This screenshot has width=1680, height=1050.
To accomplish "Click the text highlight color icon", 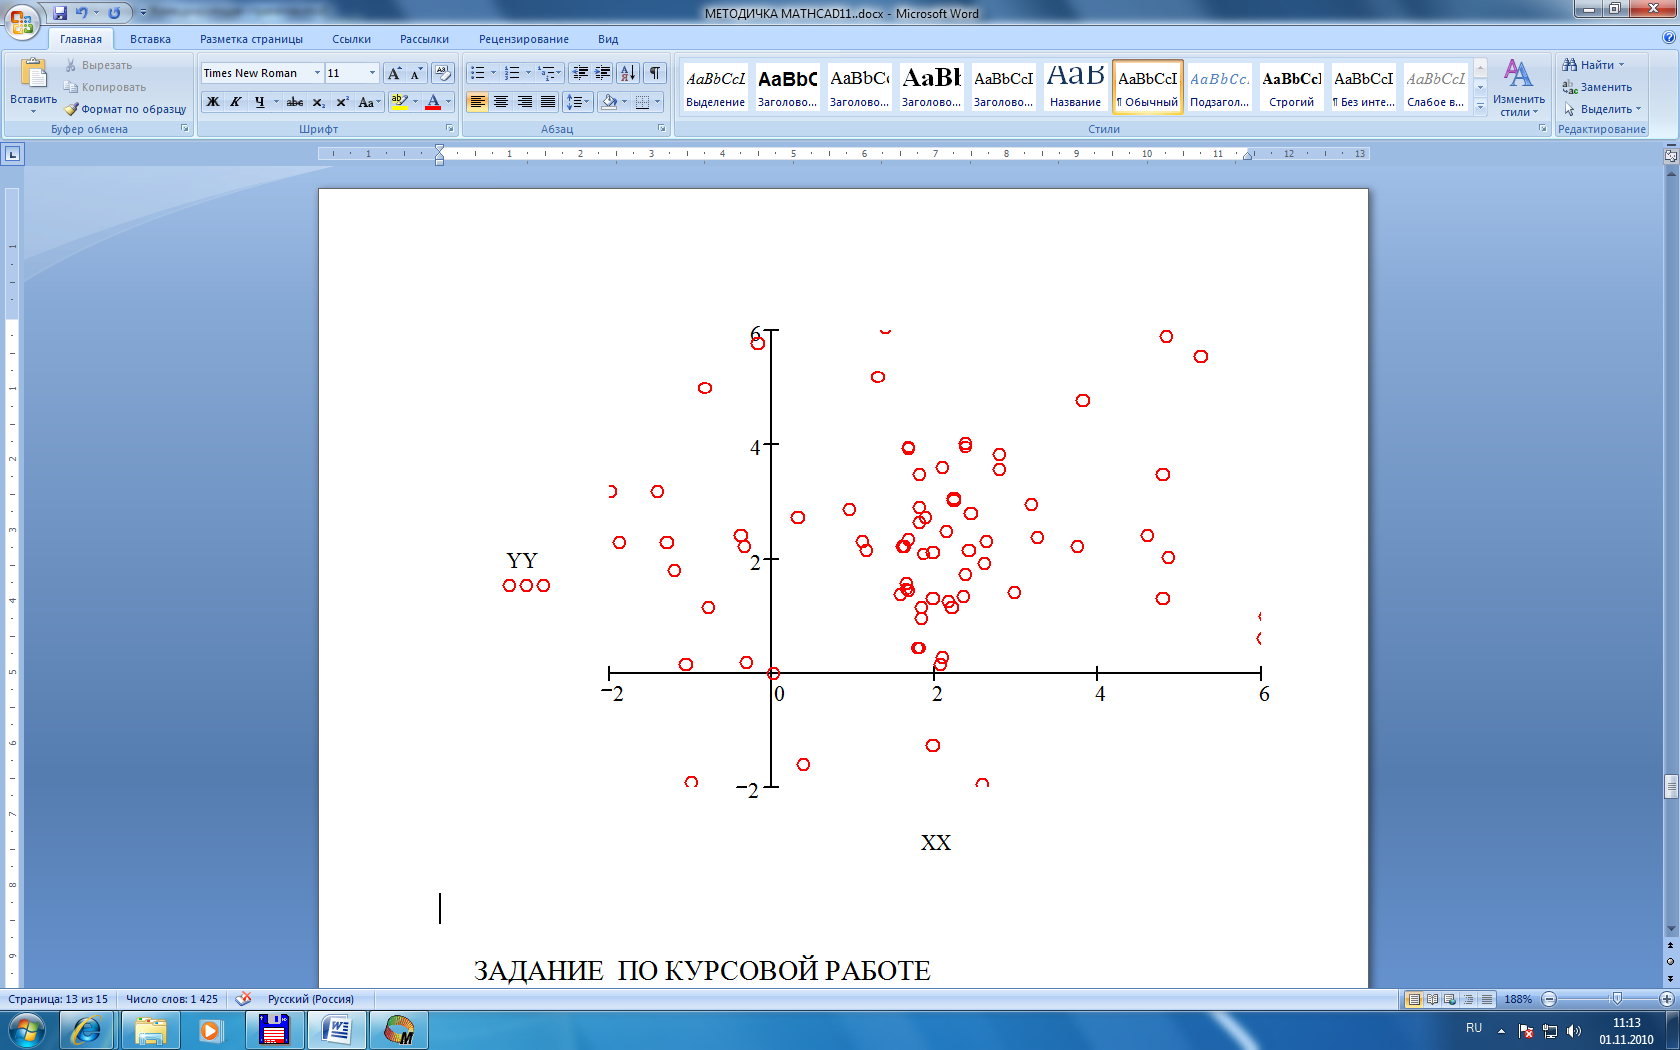I will tap(399, 102).
